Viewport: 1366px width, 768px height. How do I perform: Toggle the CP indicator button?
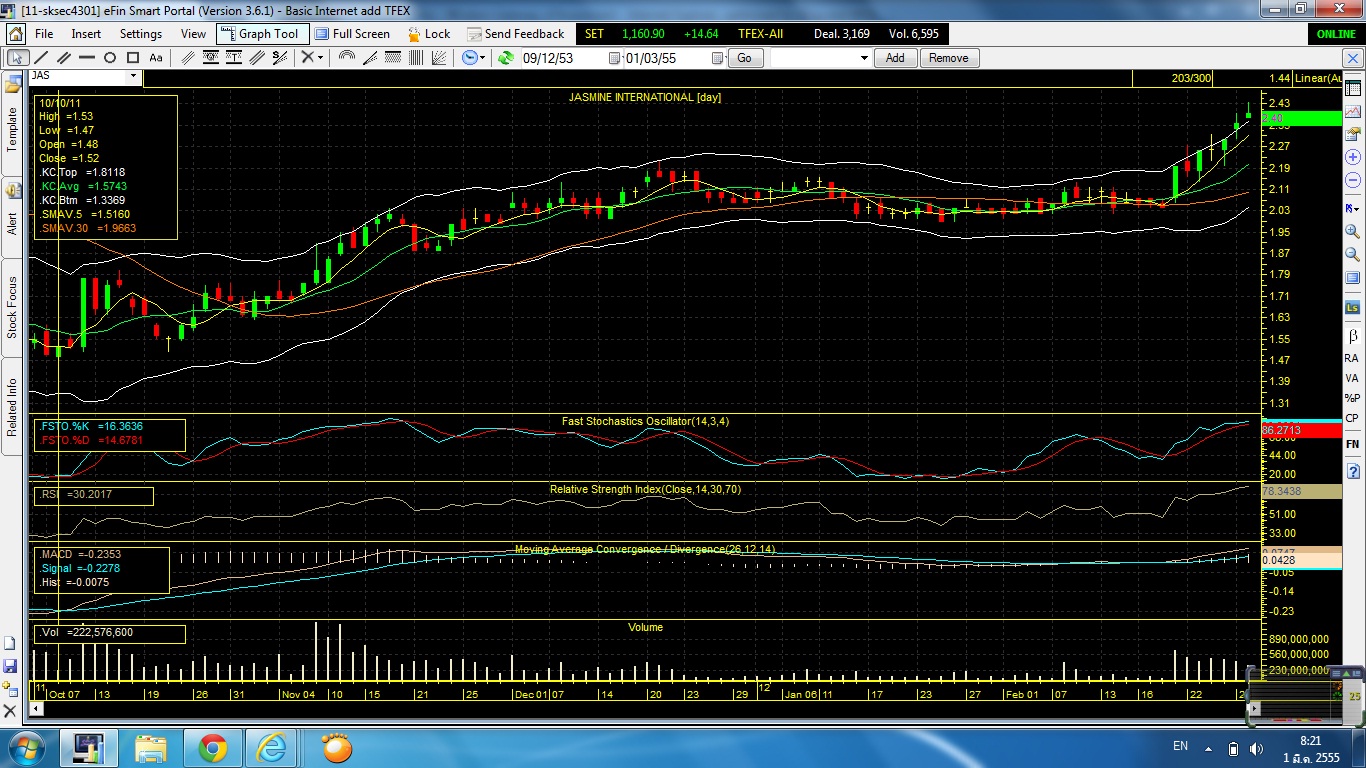tap(1352, 418)
